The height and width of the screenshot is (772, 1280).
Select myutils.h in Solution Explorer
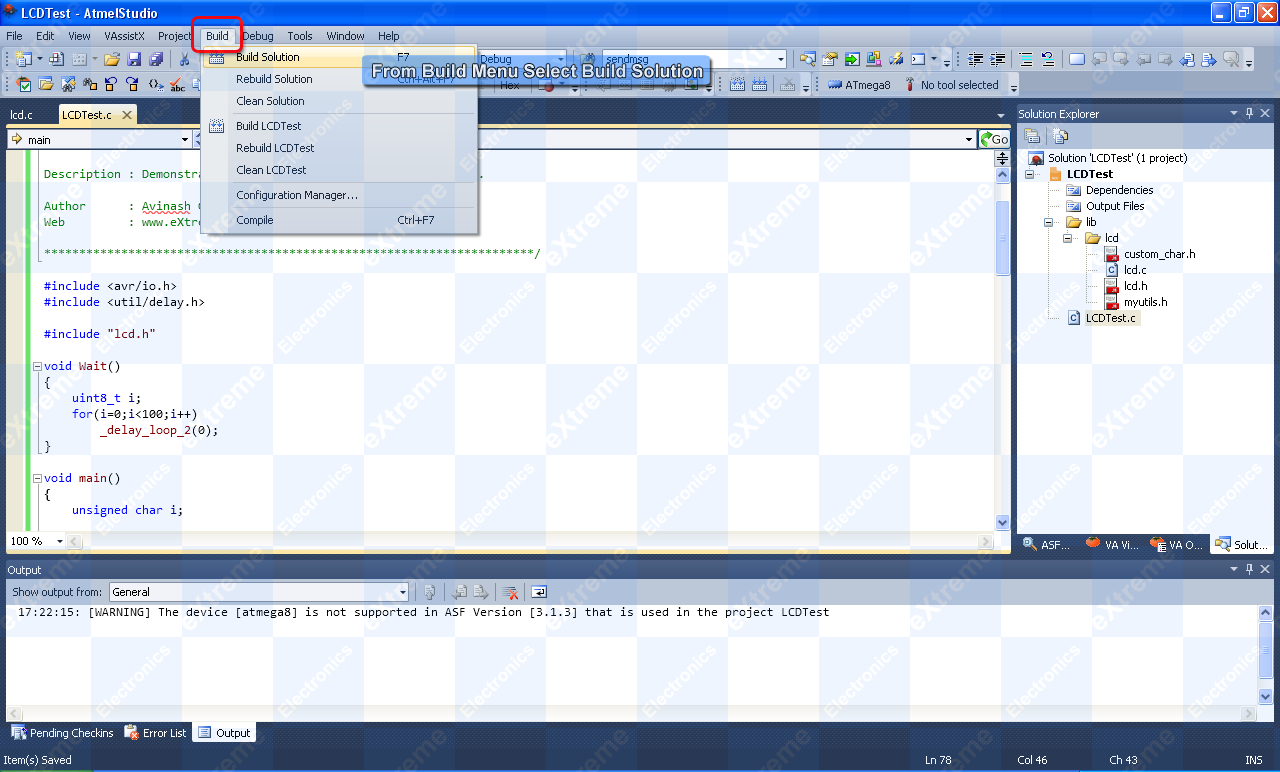coord(1145,302)
